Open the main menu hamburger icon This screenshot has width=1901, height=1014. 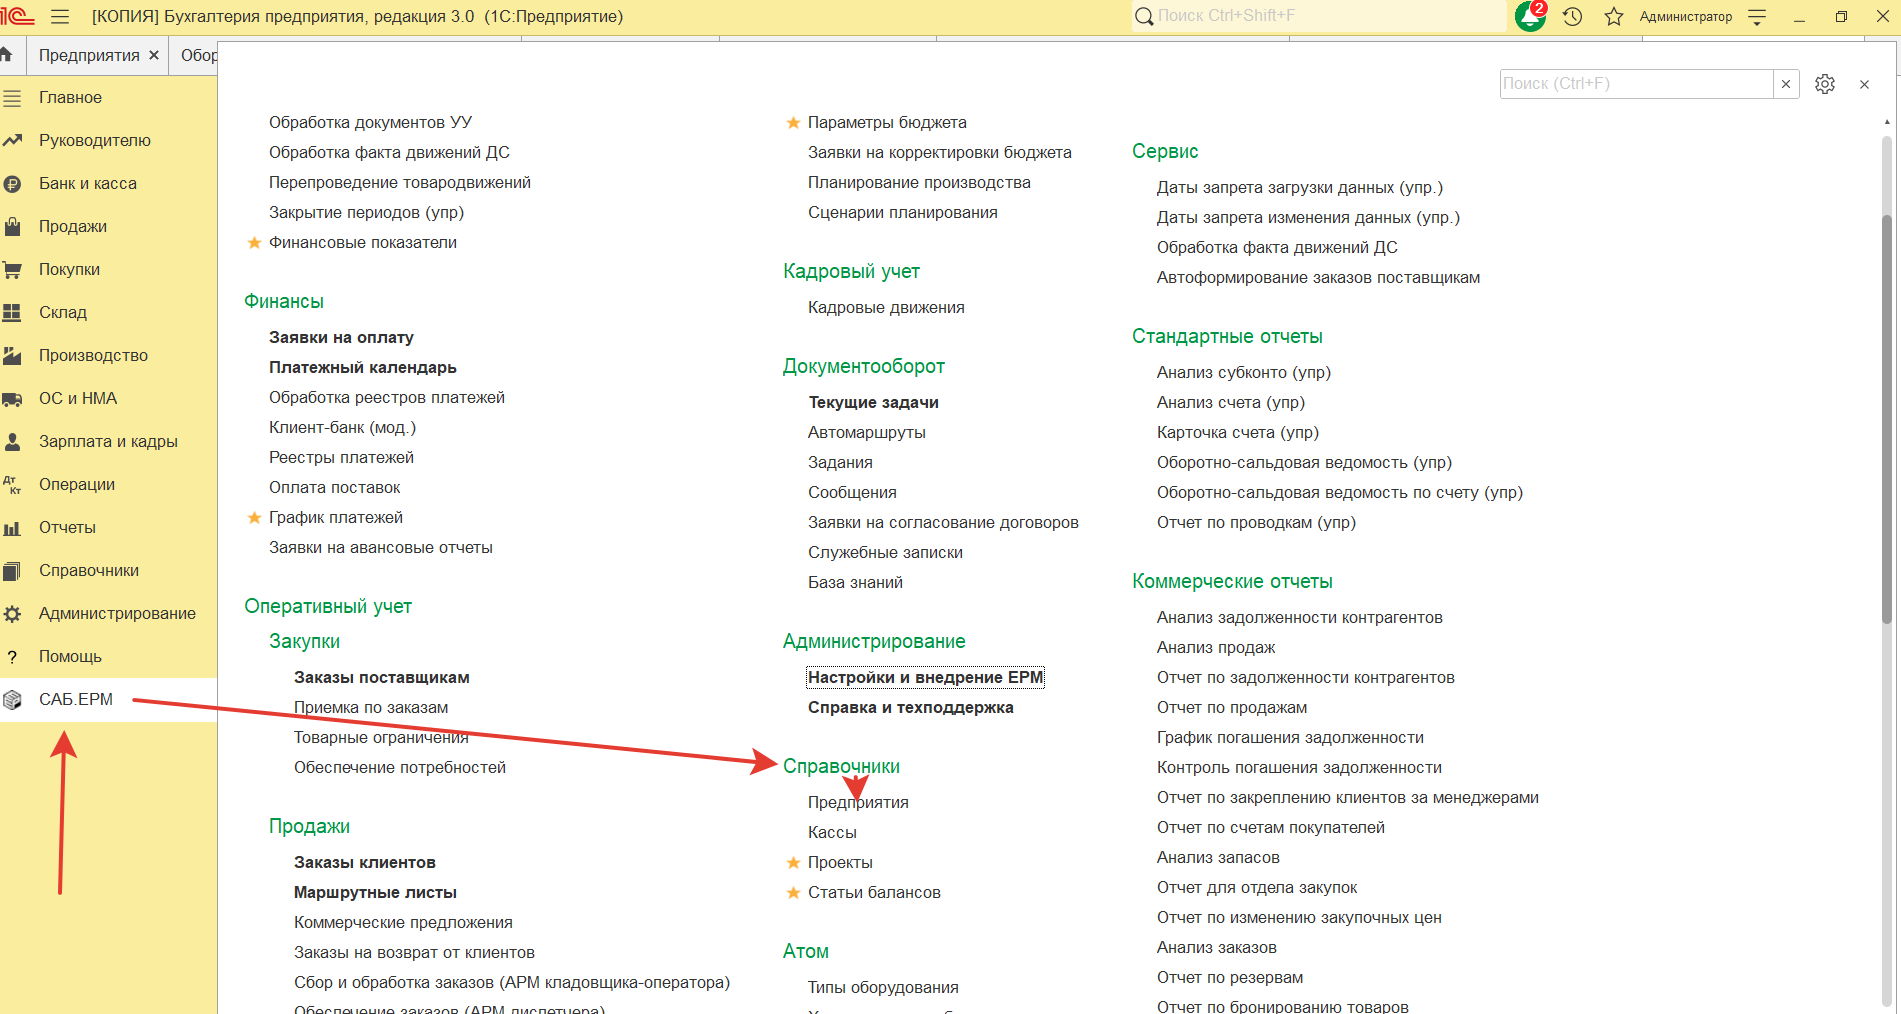(x=60, y=17)
